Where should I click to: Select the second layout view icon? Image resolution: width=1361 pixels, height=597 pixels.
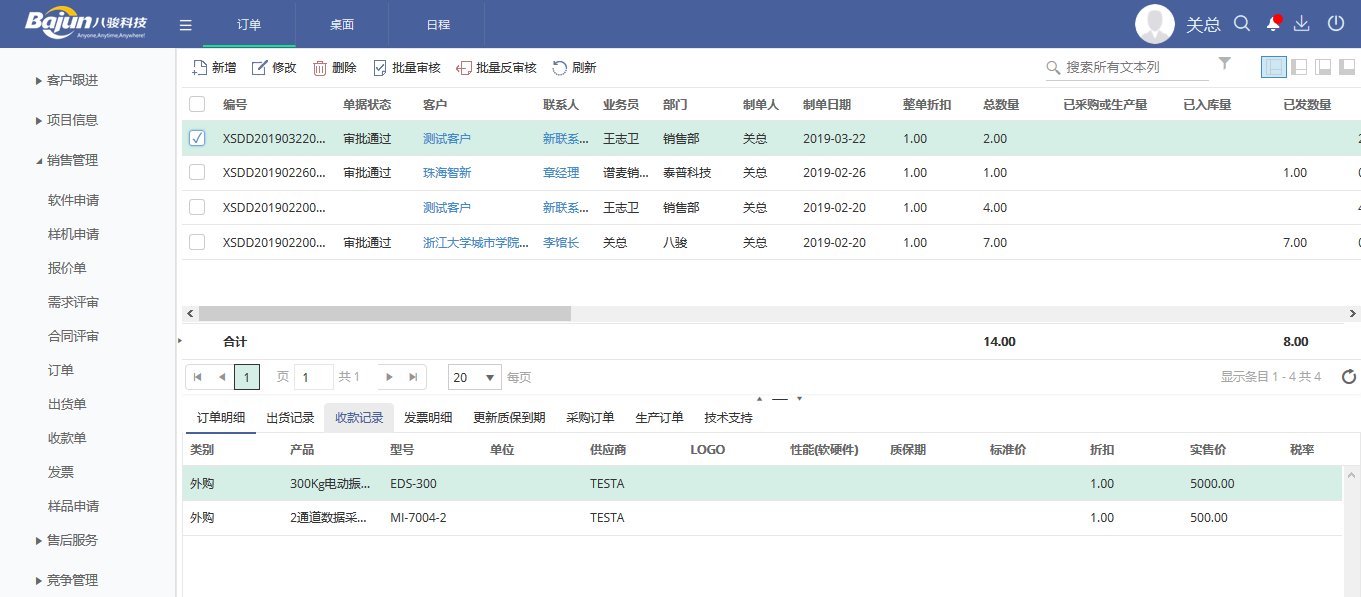1300,66
